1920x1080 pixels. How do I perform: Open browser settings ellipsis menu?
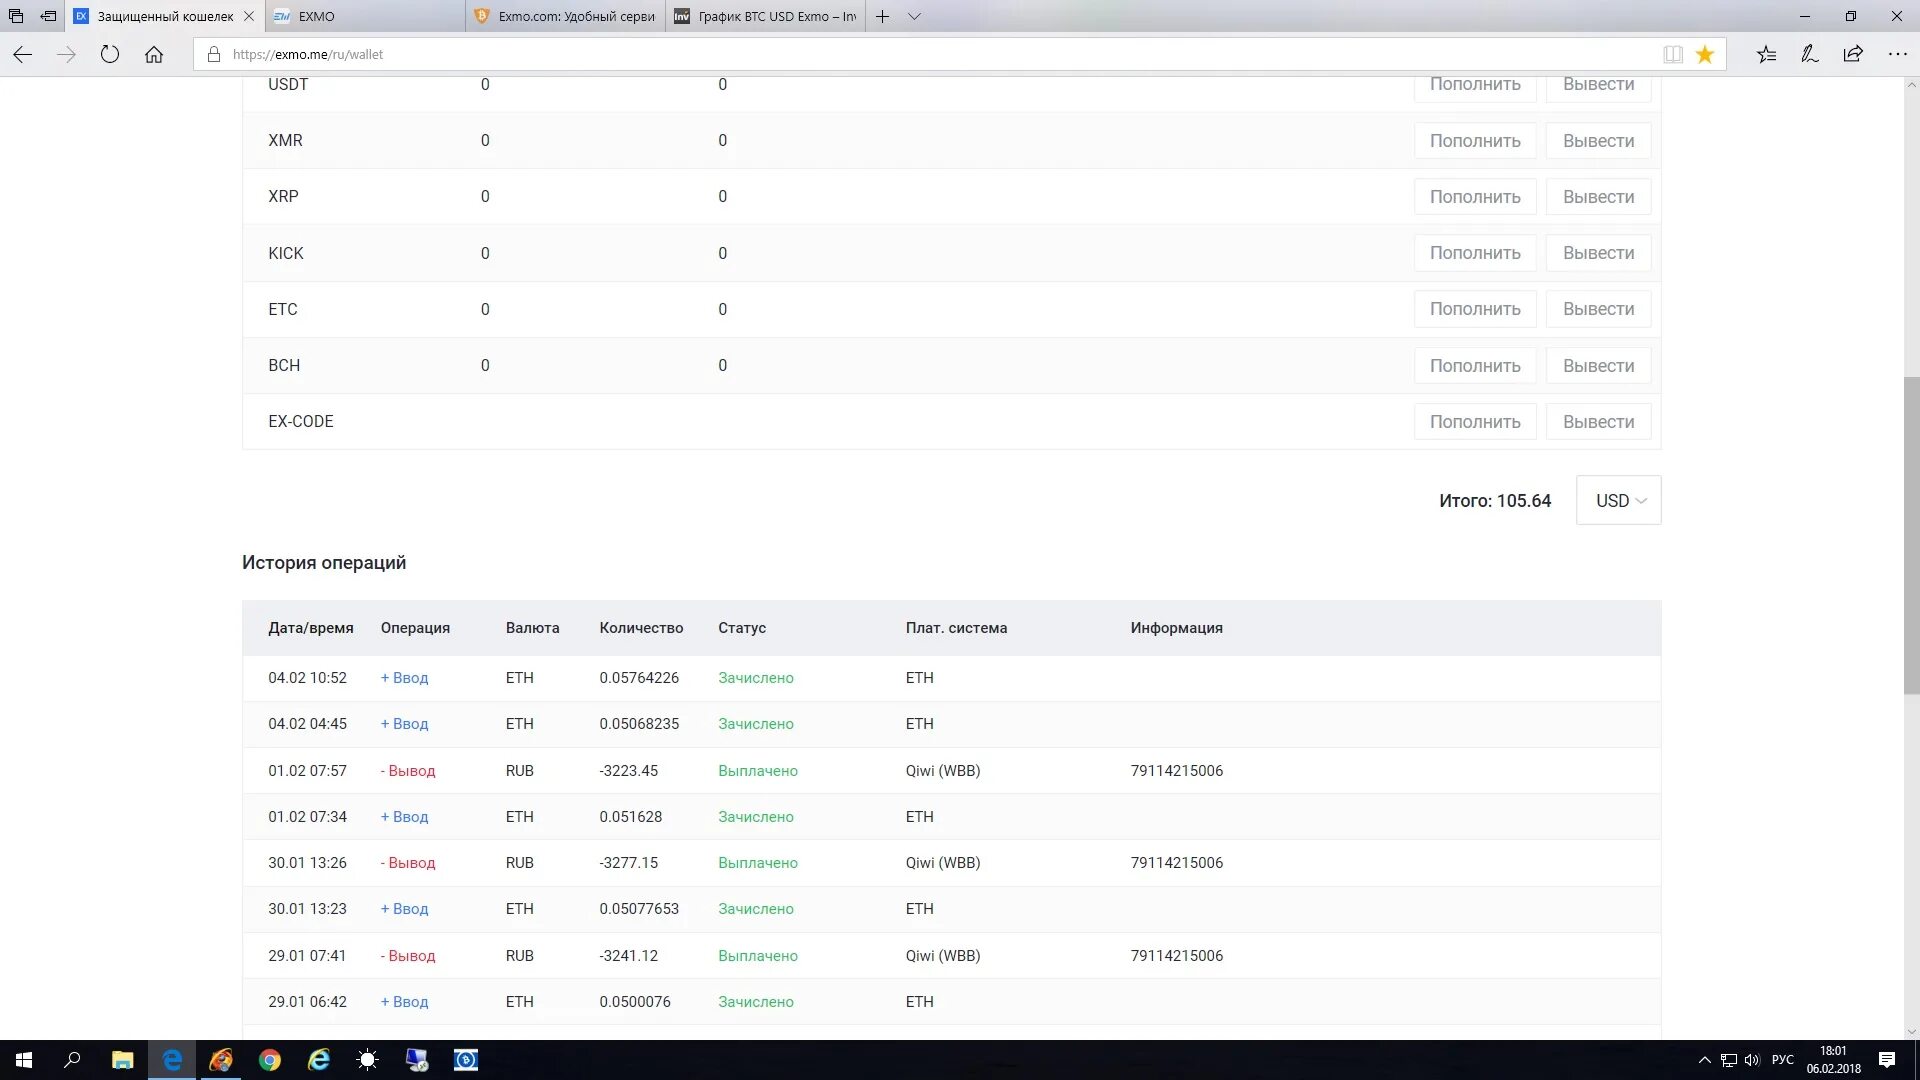click(1897, 55)
